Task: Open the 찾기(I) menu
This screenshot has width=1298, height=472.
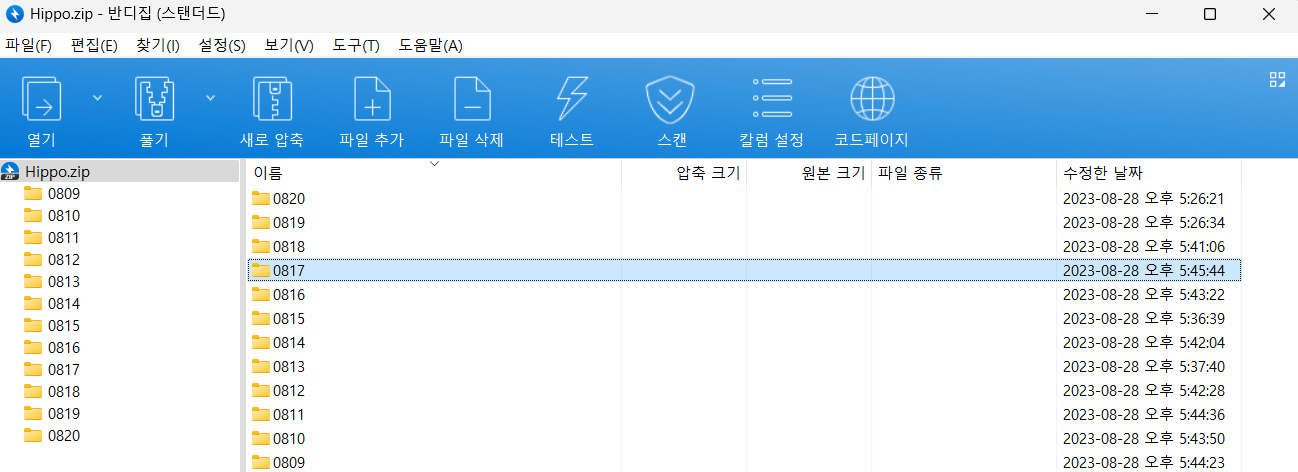Action: pyautogui.click(x=158, y=46)
